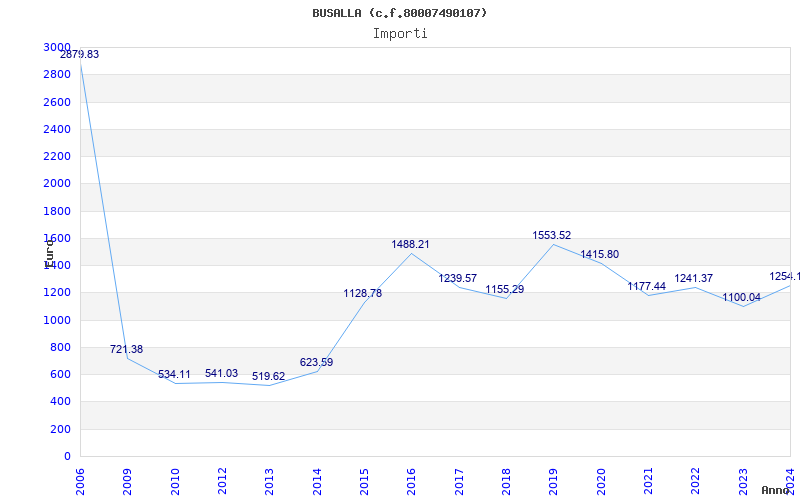Viewport: 800px width, 500px height.
Task: Select the 721.38 data label
Action: click(127, 349)
